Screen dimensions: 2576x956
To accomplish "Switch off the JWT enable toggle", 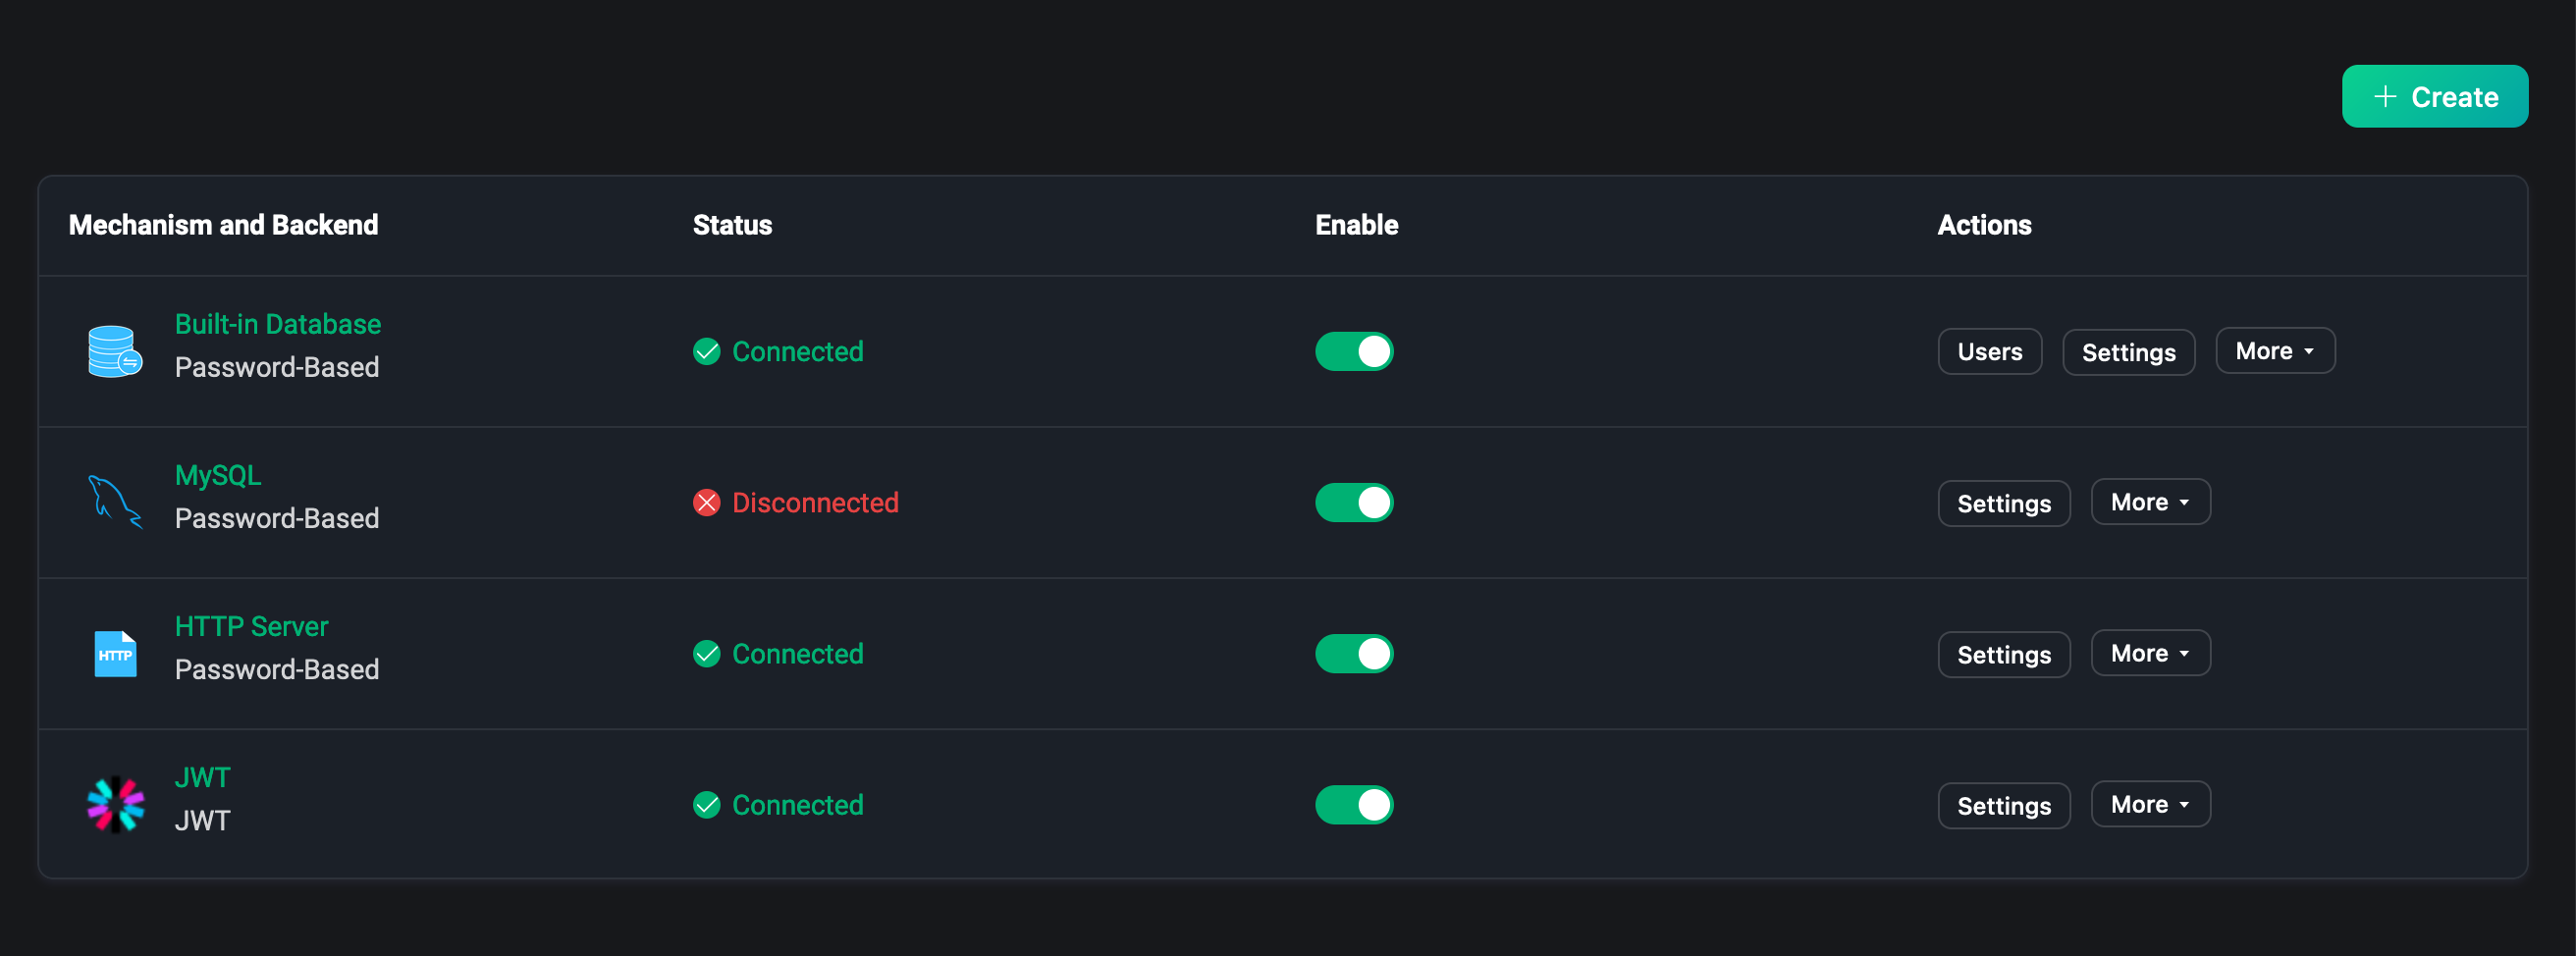I will [1354, 805].
